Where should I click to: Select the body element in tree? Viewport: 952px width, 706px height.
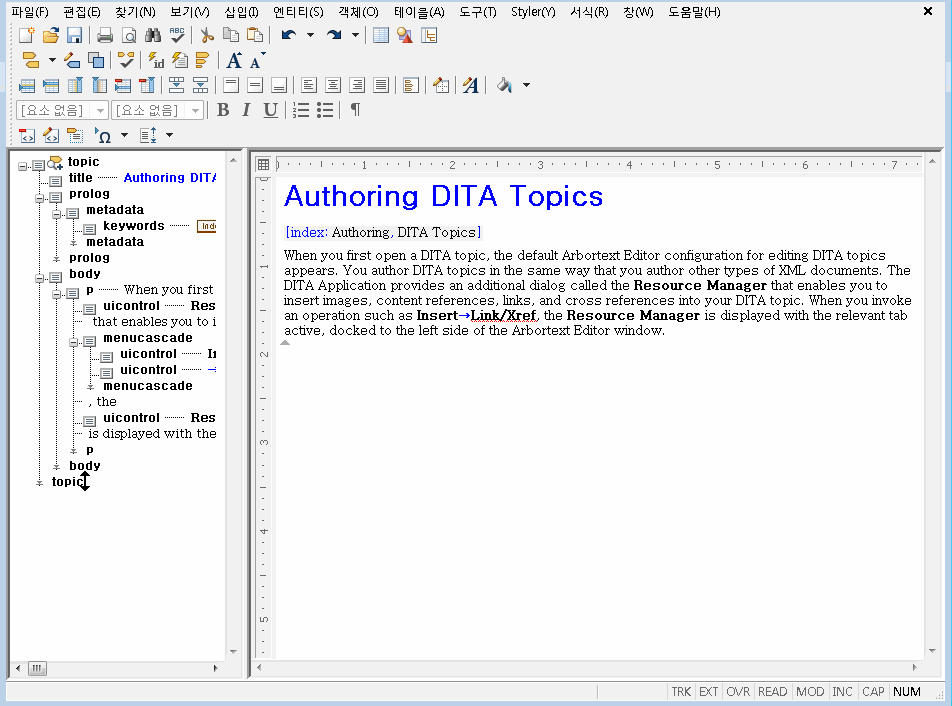click(x=85, y=274)
